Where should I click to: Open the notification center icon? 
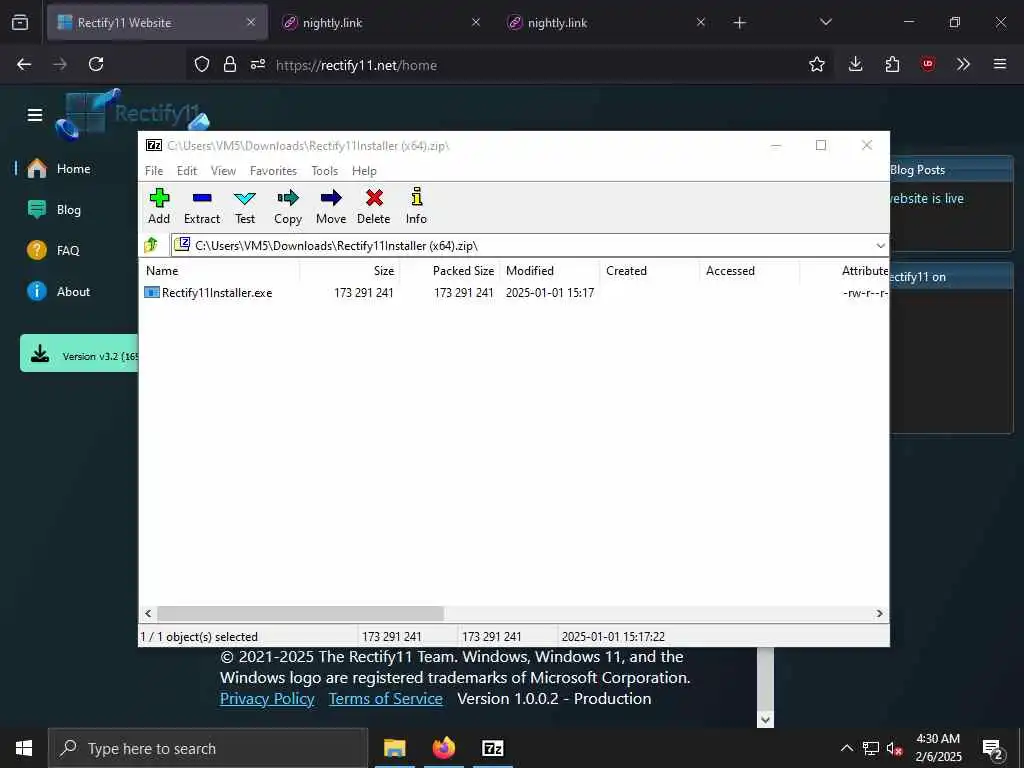click(x=992, y=749)
